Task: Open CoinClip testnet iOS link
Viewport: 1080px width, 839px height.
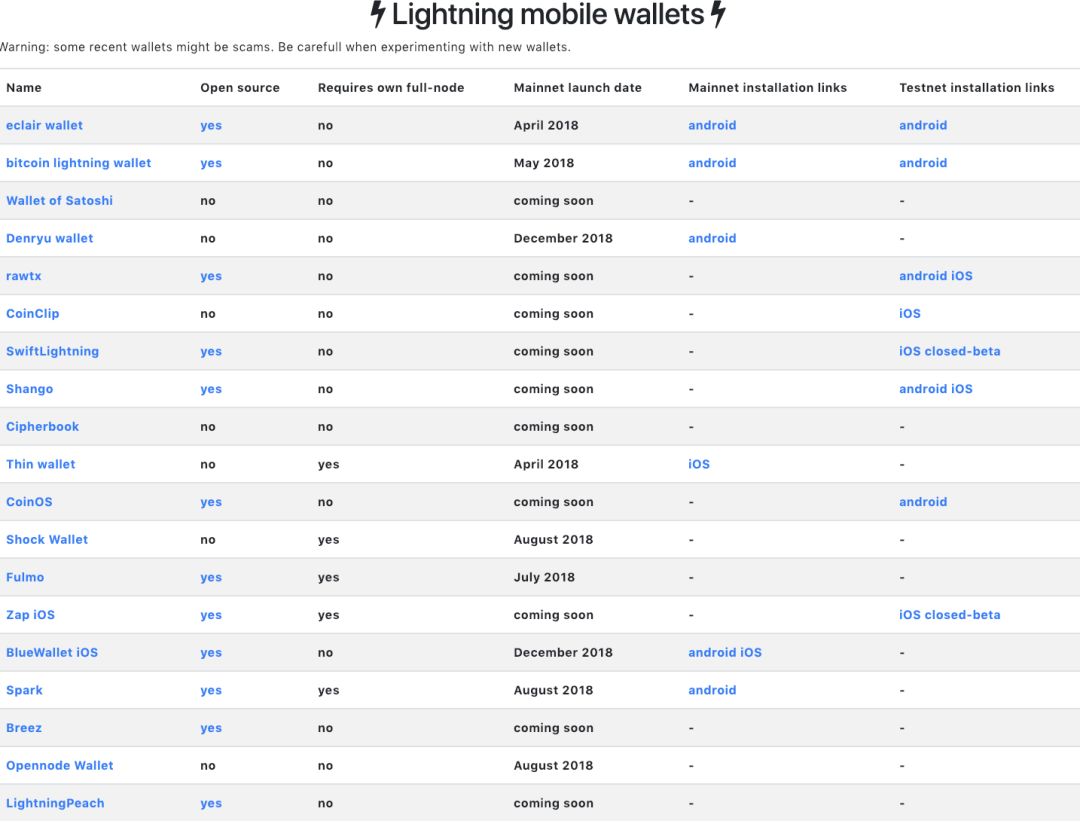Action: pyautogui.click(x=910, y=313)
